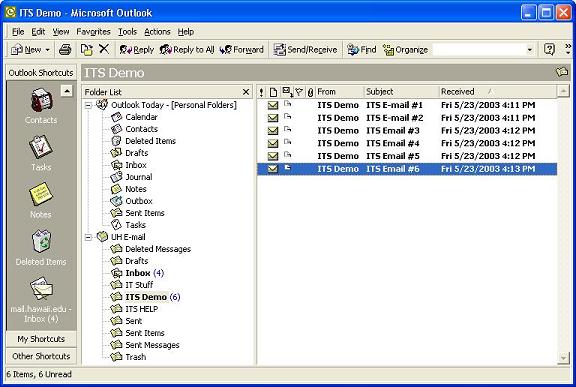Viewport: 576px width, 387px height.
Task: Open the Help menu
Action: [186, 32]
